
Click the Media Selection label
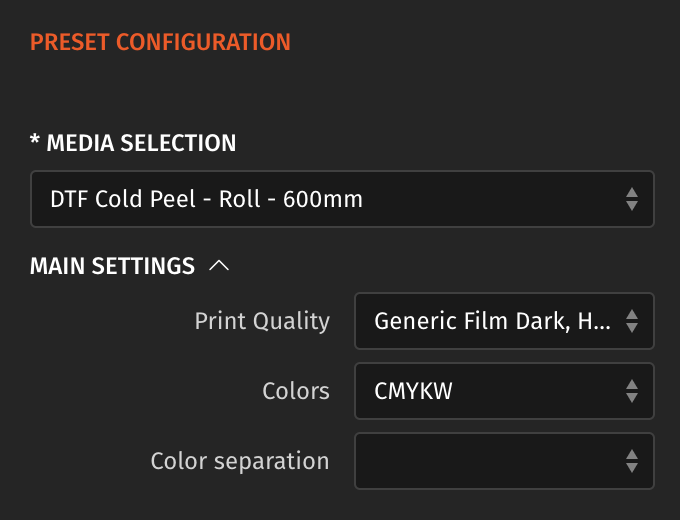[x=141, y=143]
